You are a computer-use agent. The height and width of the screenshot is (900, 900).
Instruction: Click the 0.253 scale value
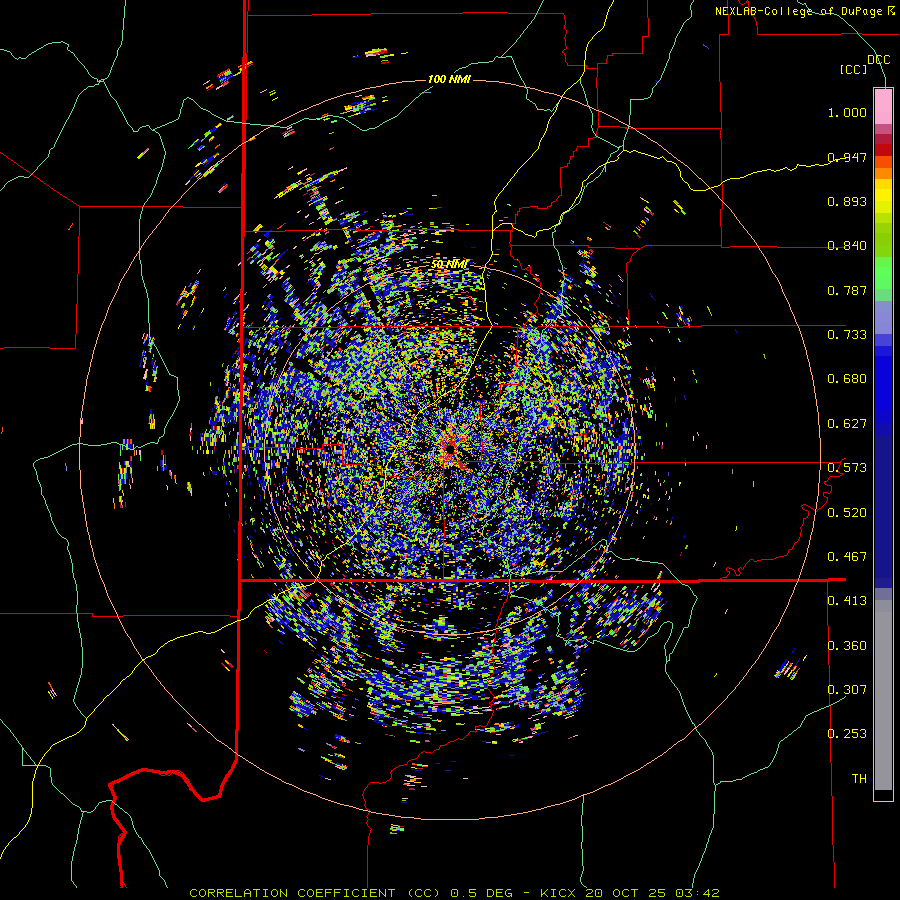[847, 734]
